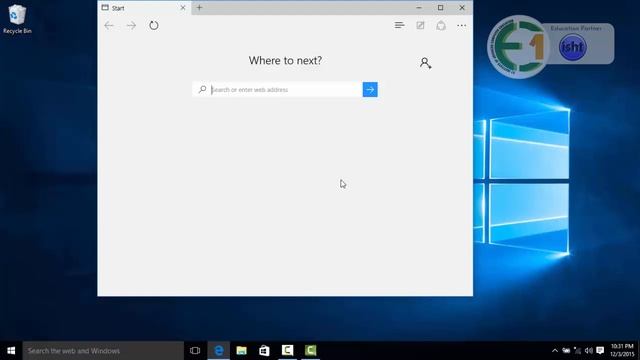Refresh the page in Edge
This screenshot has height=360, width=640.
click(x=153, y=25)
